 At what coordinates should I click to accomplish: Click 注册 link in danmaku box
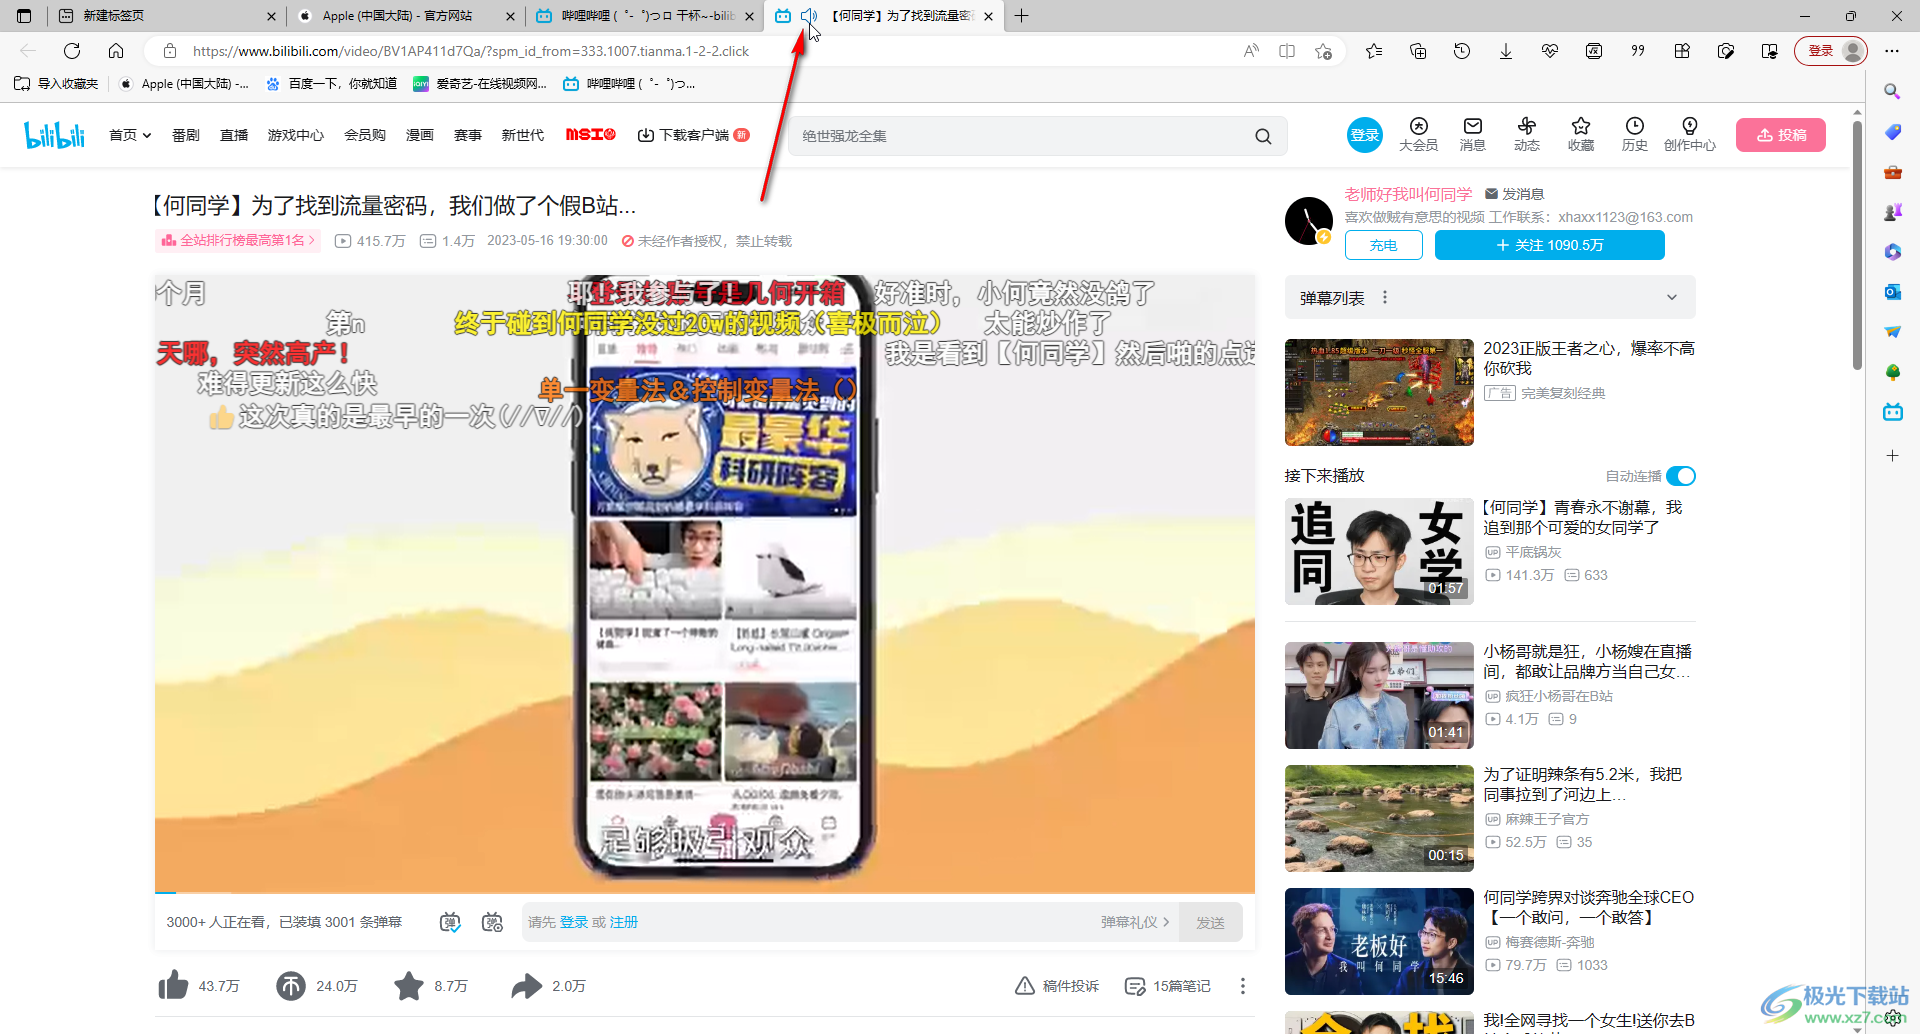pos(624,922)
